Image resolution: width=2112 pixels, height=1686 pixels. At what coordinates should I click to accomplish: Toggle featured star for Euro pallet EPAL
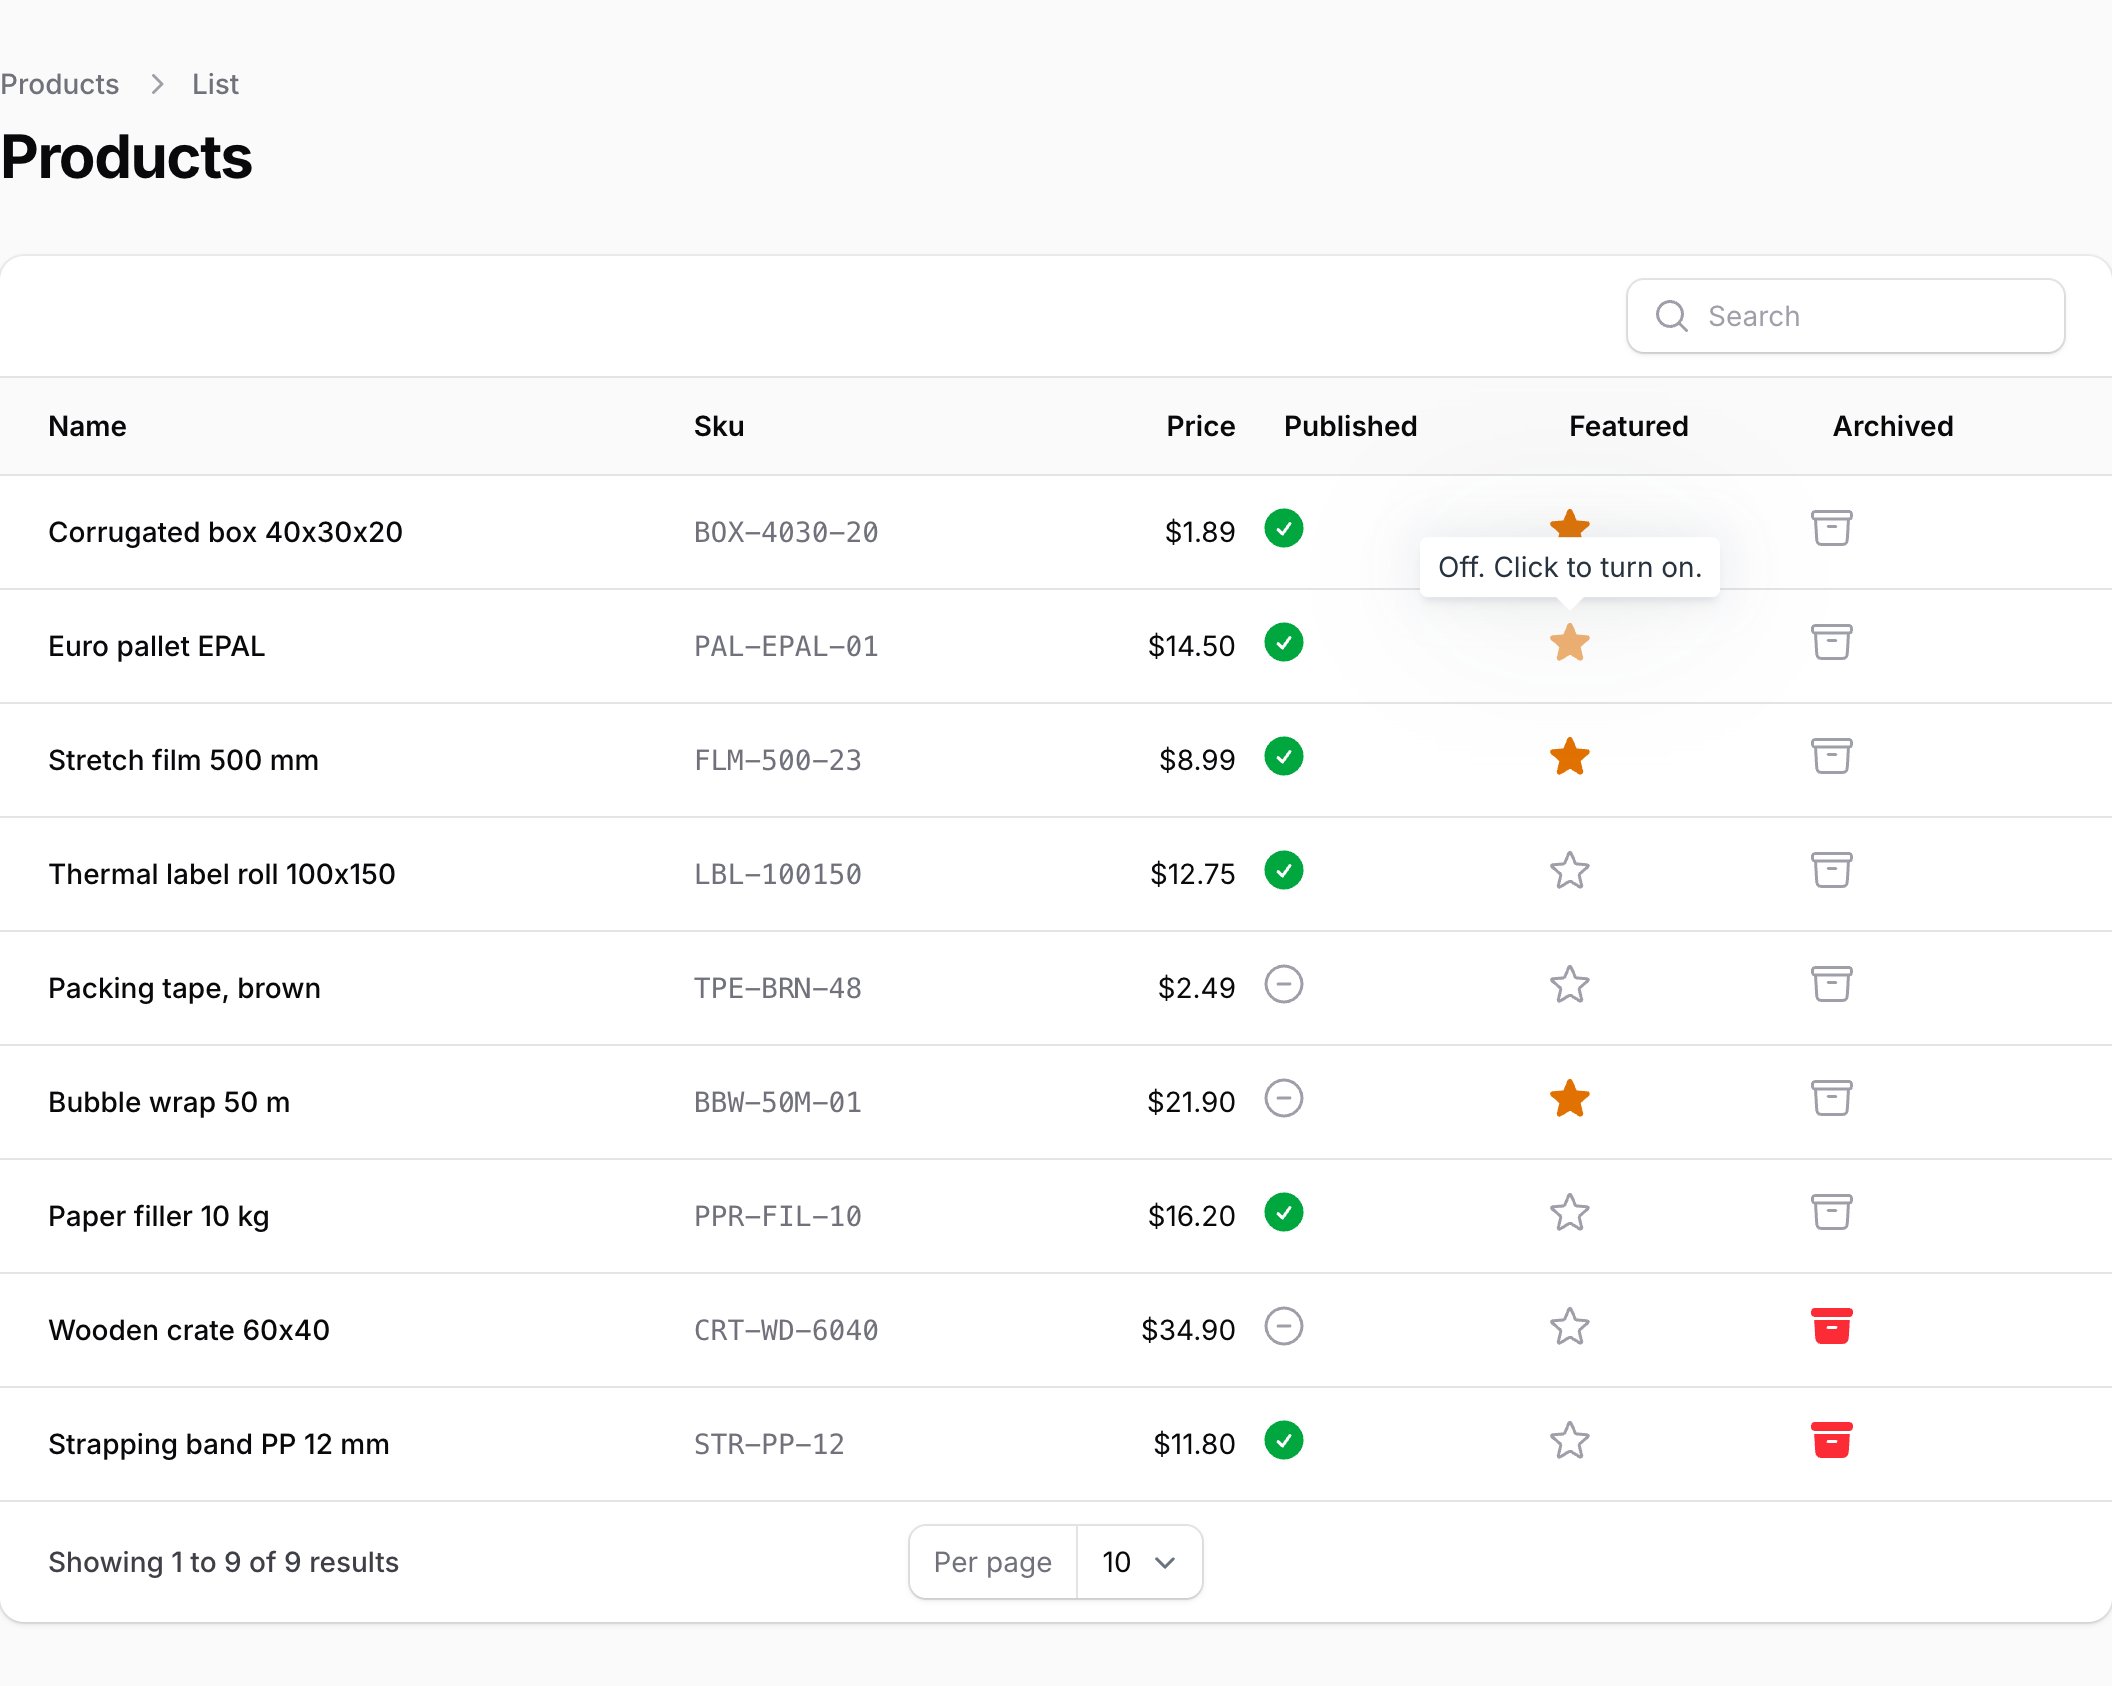coord(1569,643)
